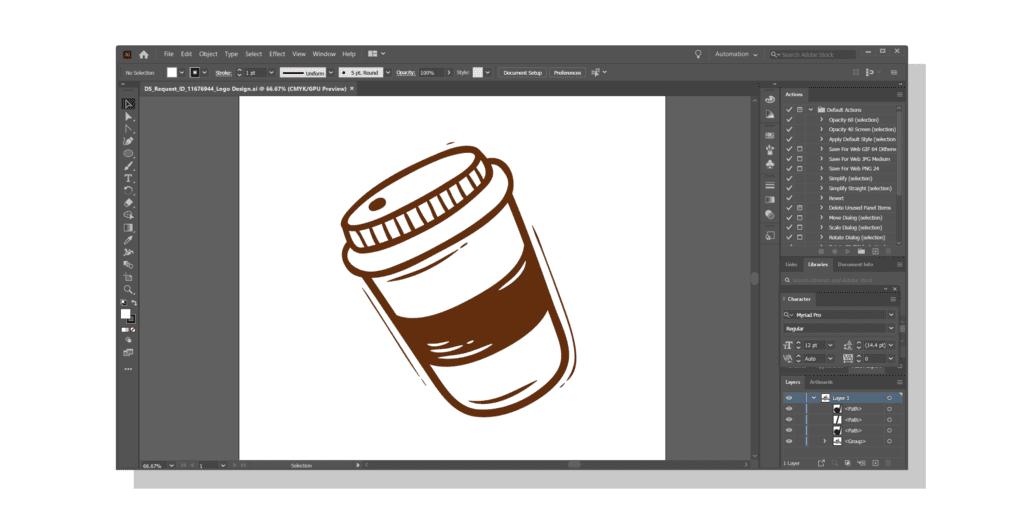Open the File menu
This screenshot has height=515, width=1024.
(168, 54)
